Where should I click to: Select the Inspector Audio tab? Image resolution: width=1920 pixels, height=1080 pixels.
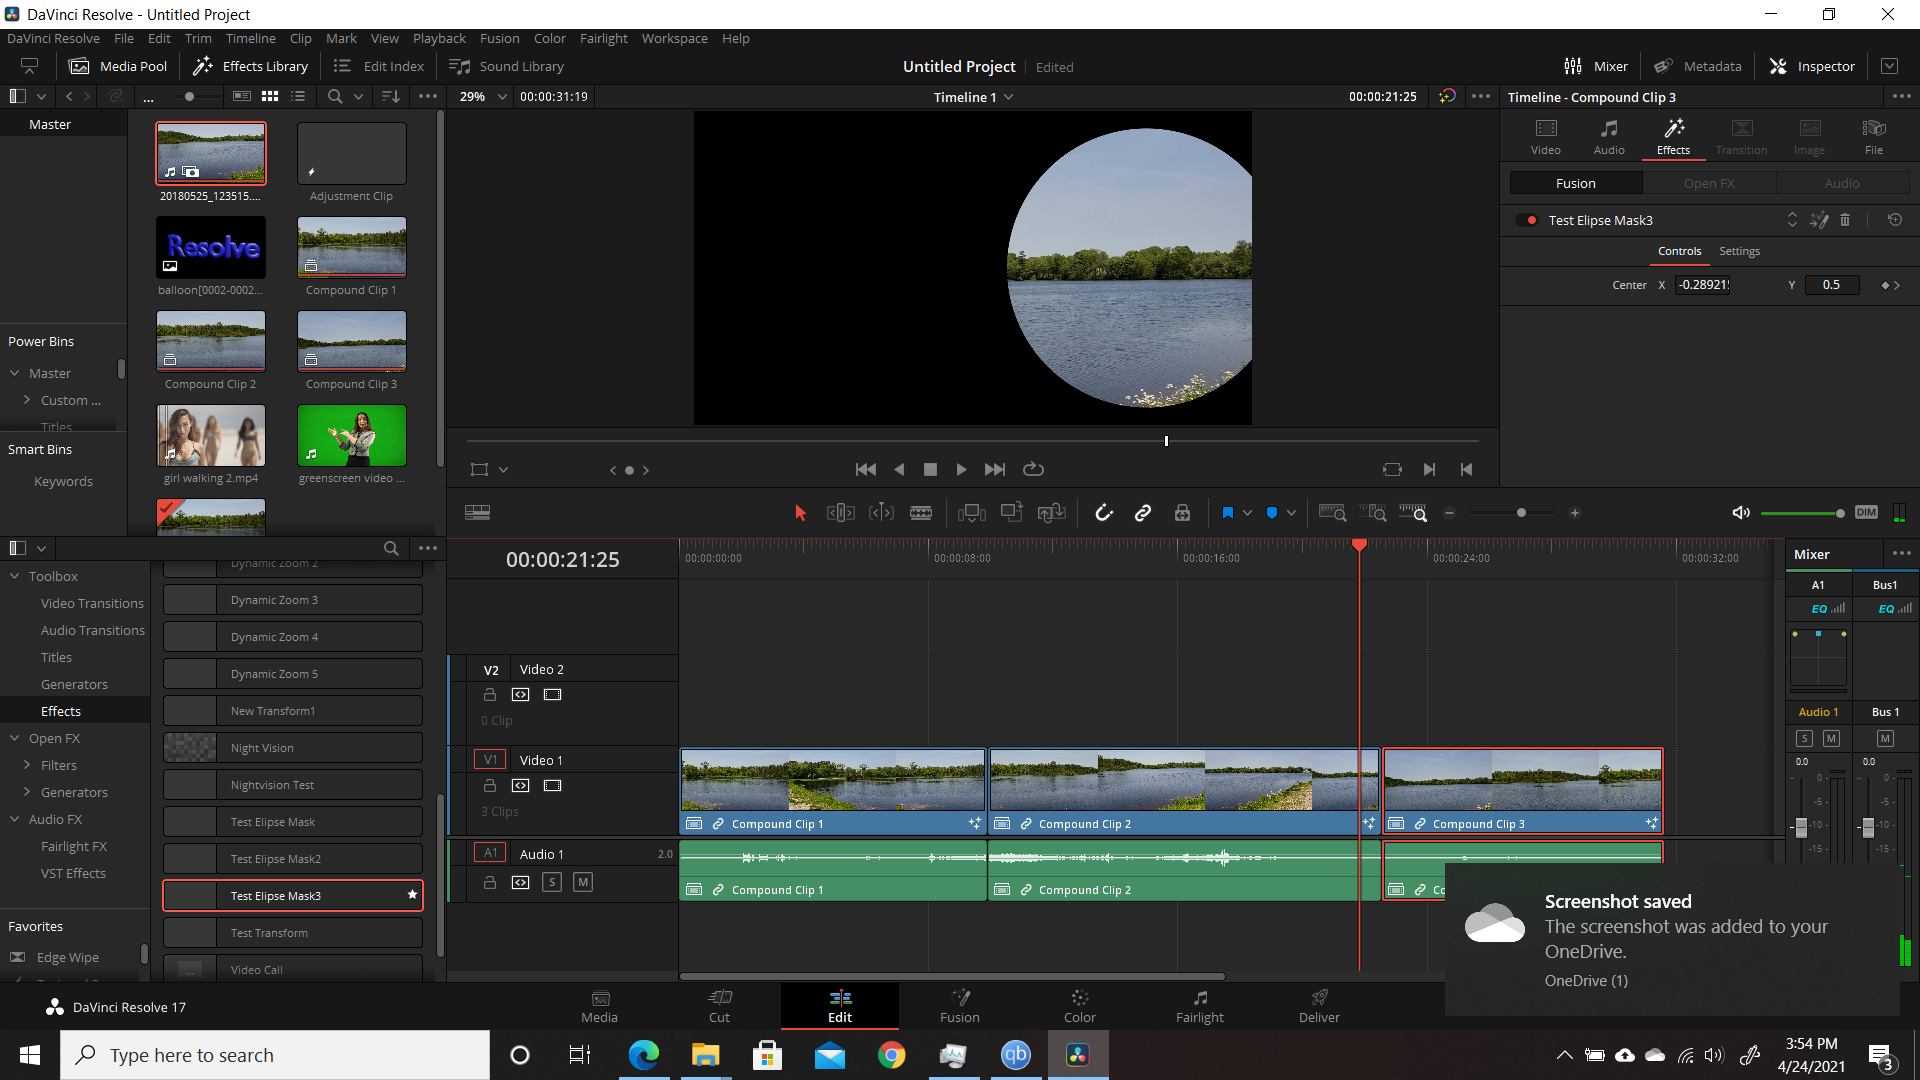[x=1609, y=137]
